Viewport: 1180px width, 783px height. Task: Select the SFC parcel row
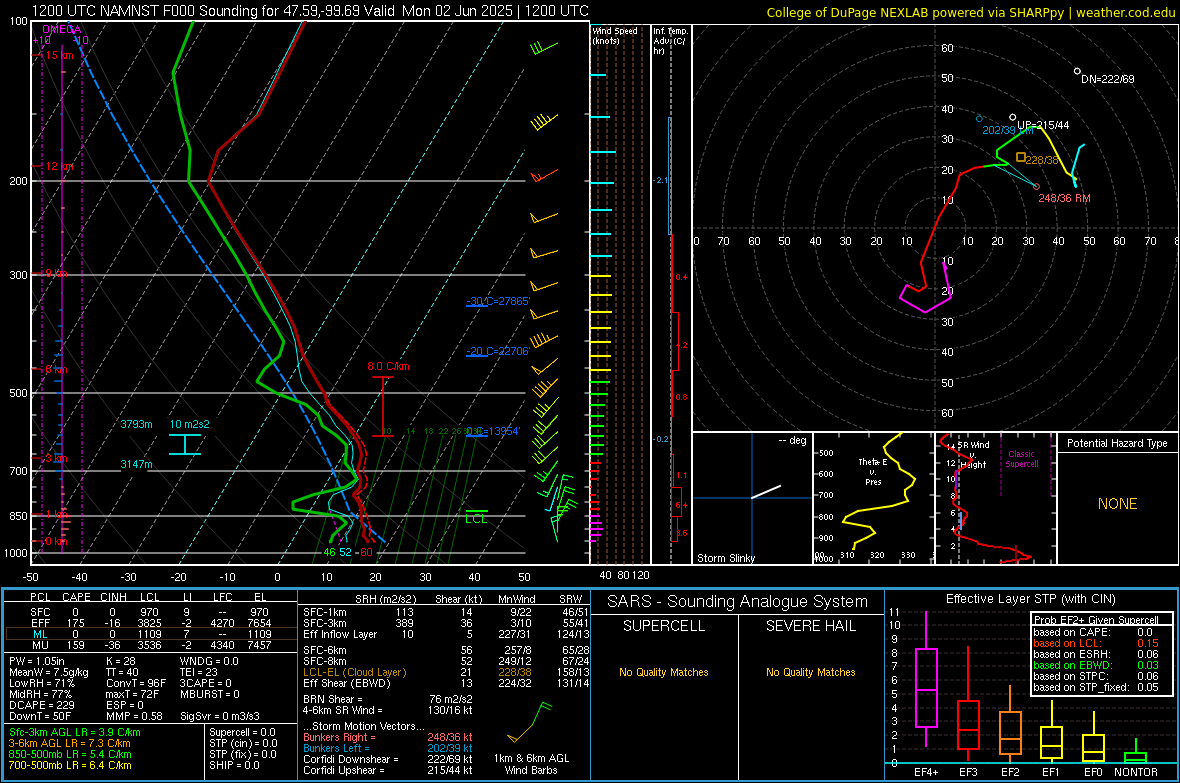coord(150,612)
